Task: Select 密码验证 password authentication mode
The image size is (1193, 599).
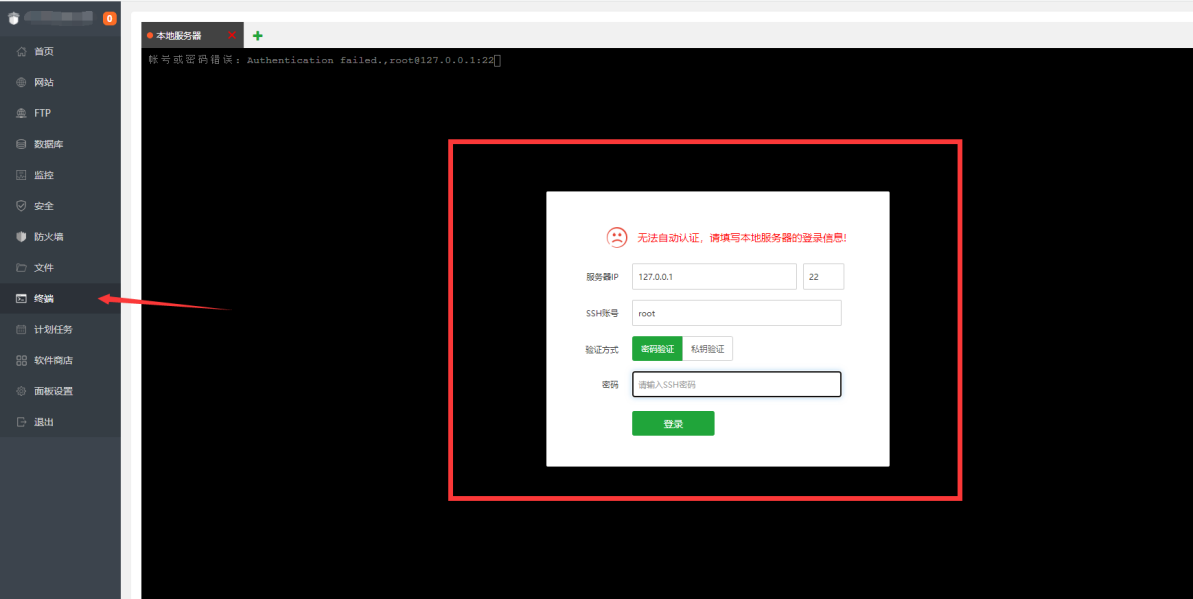Action: pos(656,348)
